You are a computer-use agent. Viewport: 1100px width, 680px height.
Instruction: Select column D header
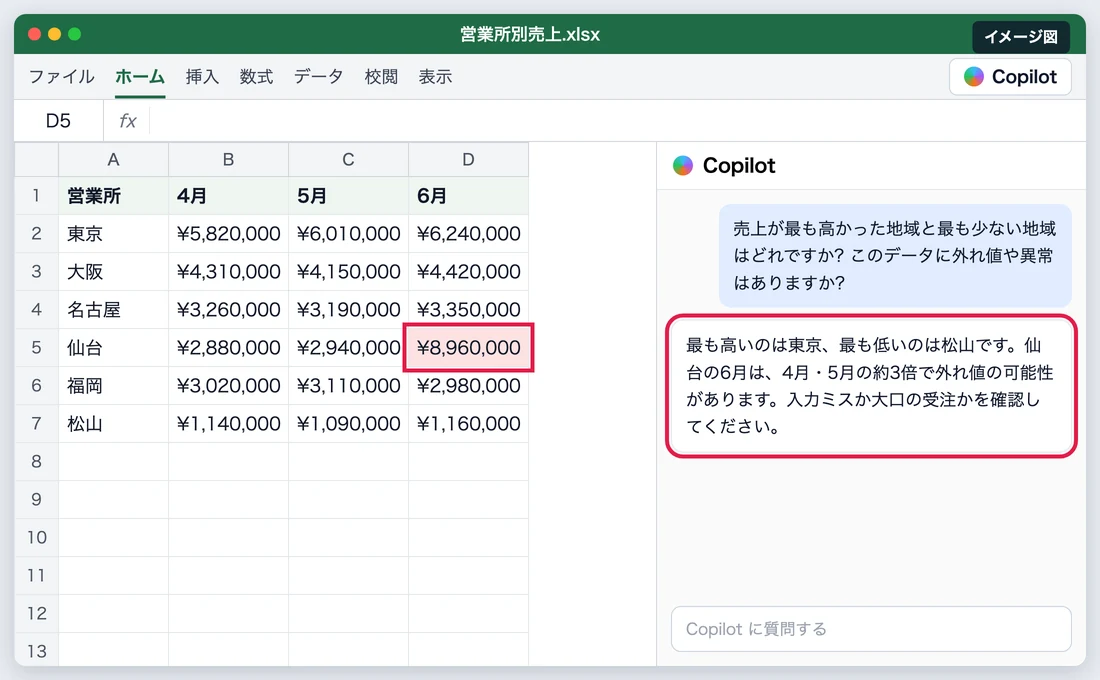[x=468, y=159]
